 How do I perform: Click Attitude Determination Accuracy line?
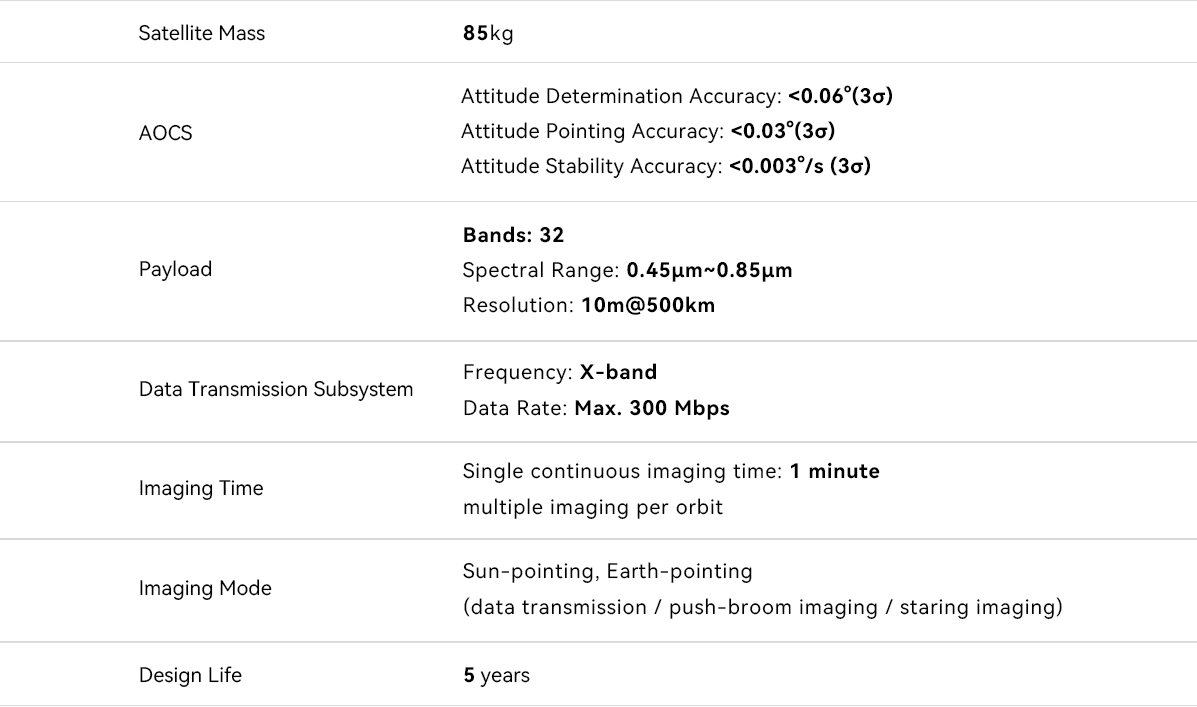(x=676, y=96)
